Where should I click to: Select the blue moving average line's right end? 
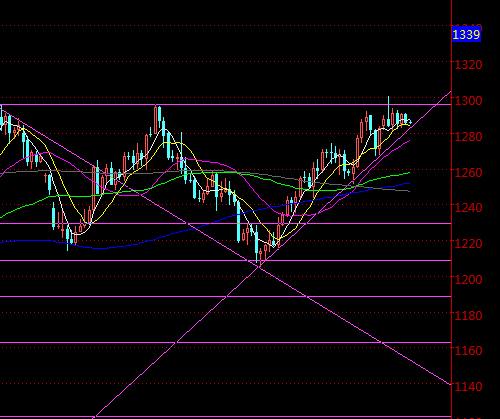(x=409, y=183)
